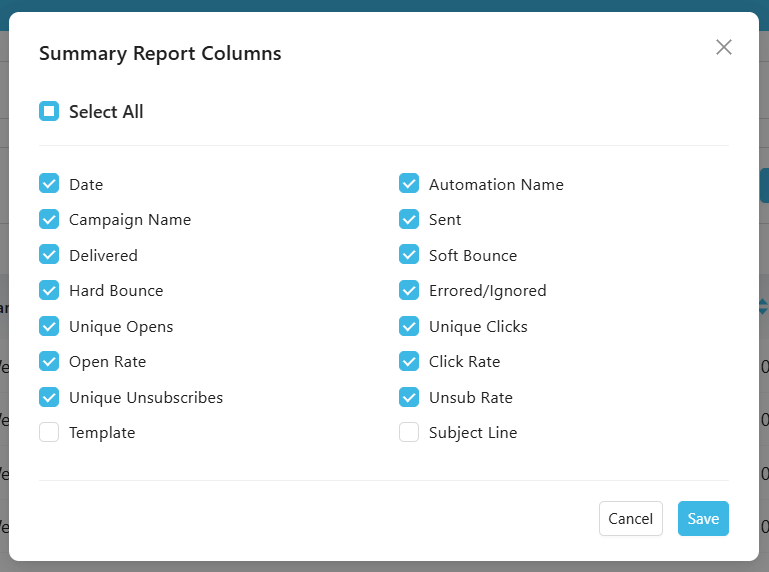Toggle the Sent column checkbox
769x572 pixels.
click(409, 219)
